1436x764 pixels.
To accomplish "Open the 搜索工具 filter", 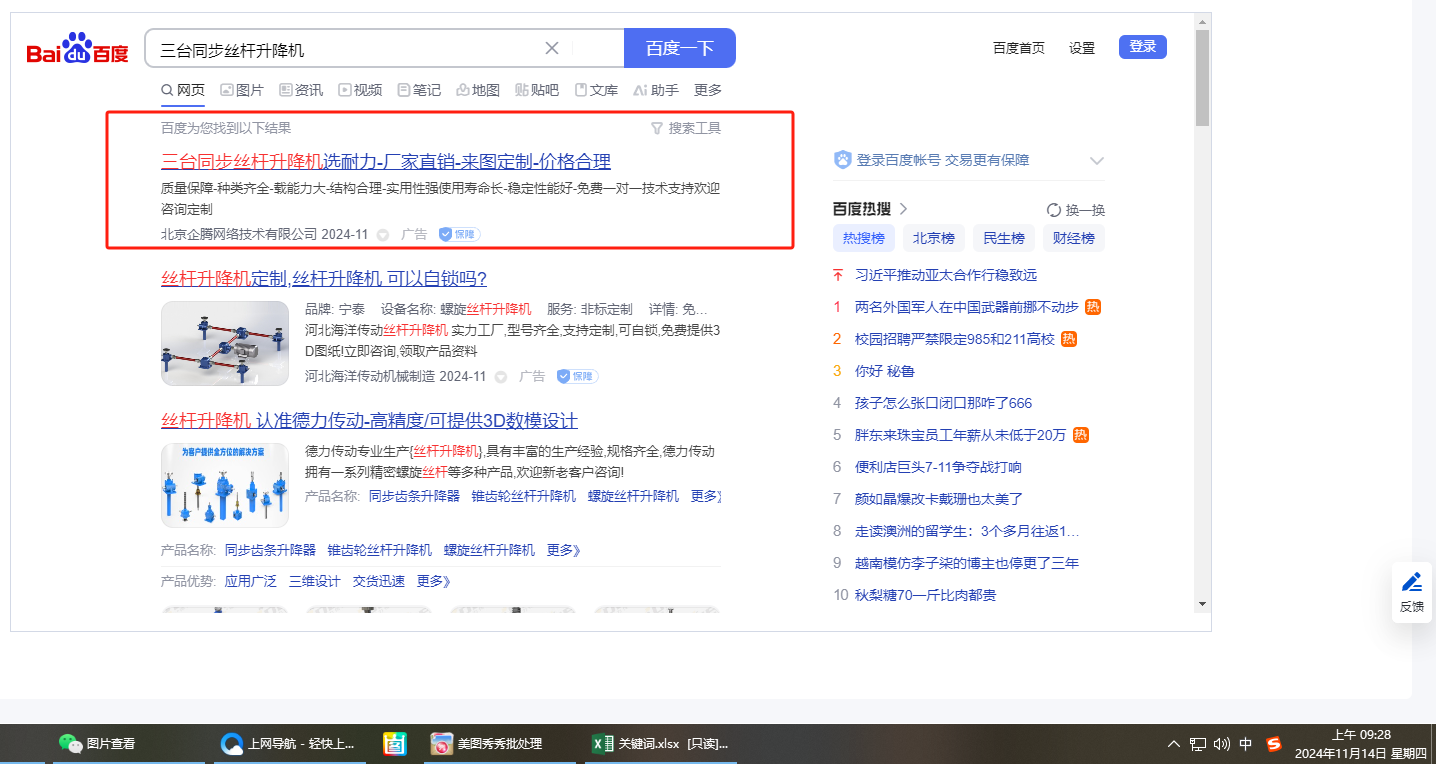I will click(686, 128).
